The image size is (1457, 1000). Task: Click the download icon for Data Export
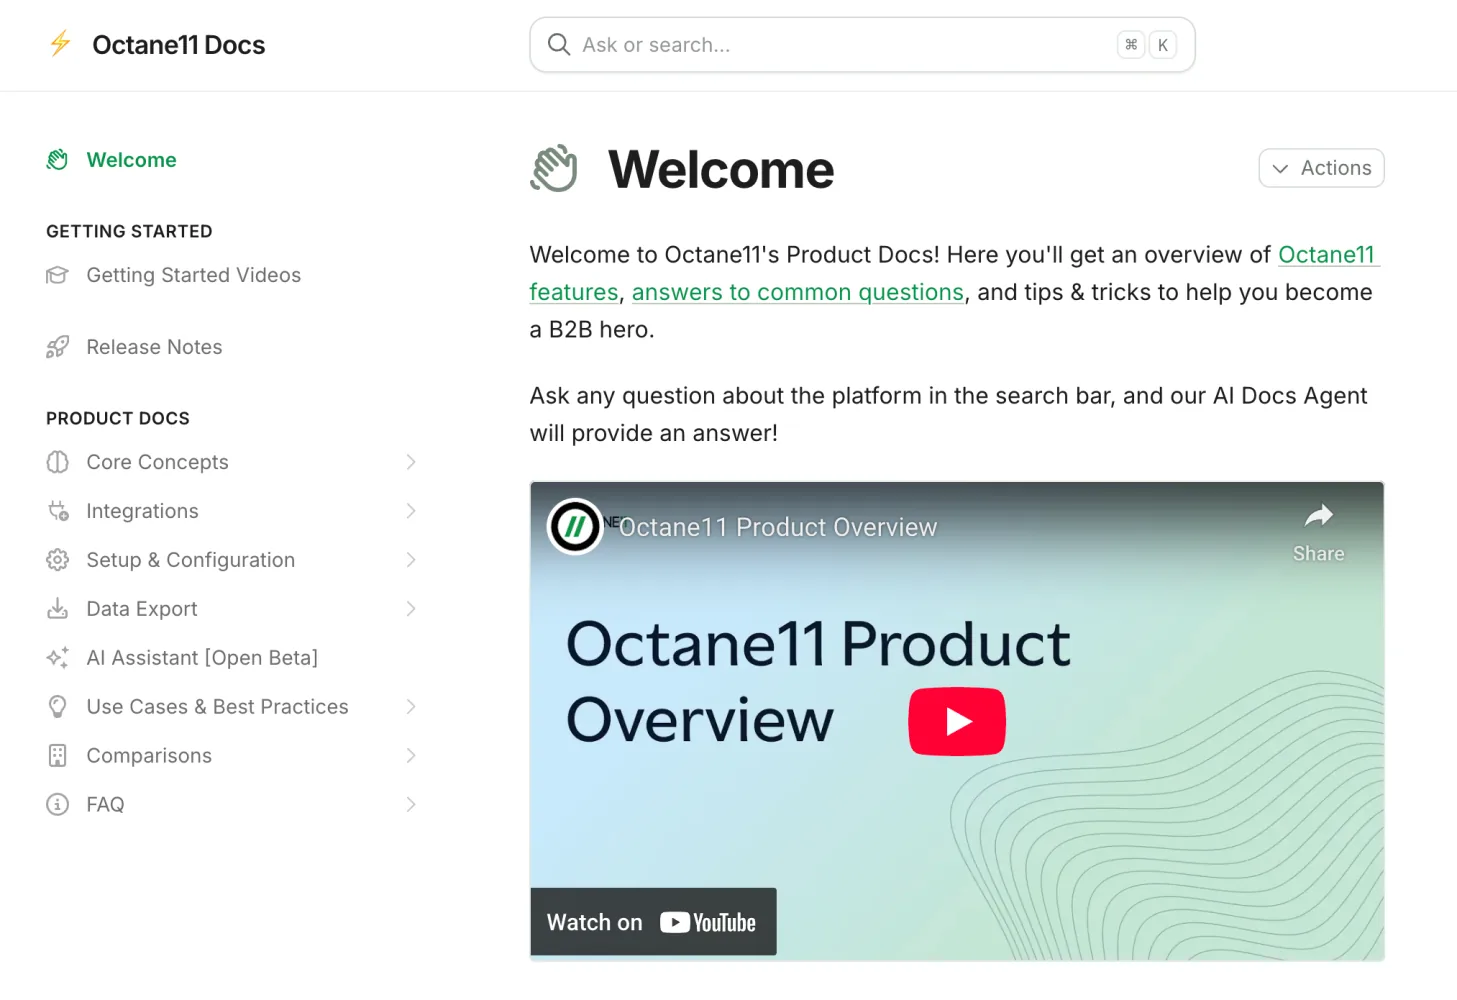[x=57, y=609]
